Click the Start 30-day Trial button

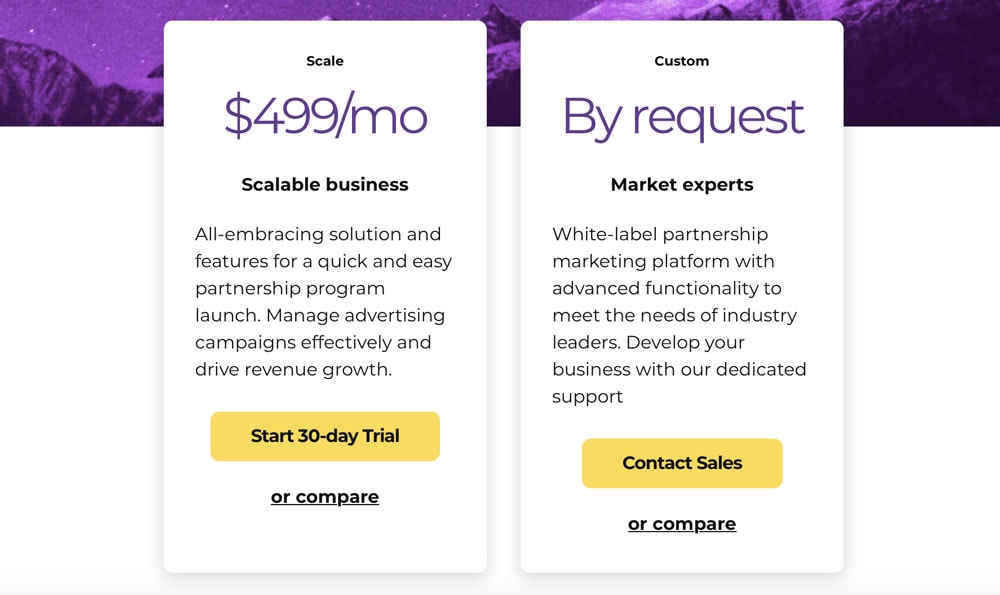pos(325,436)
